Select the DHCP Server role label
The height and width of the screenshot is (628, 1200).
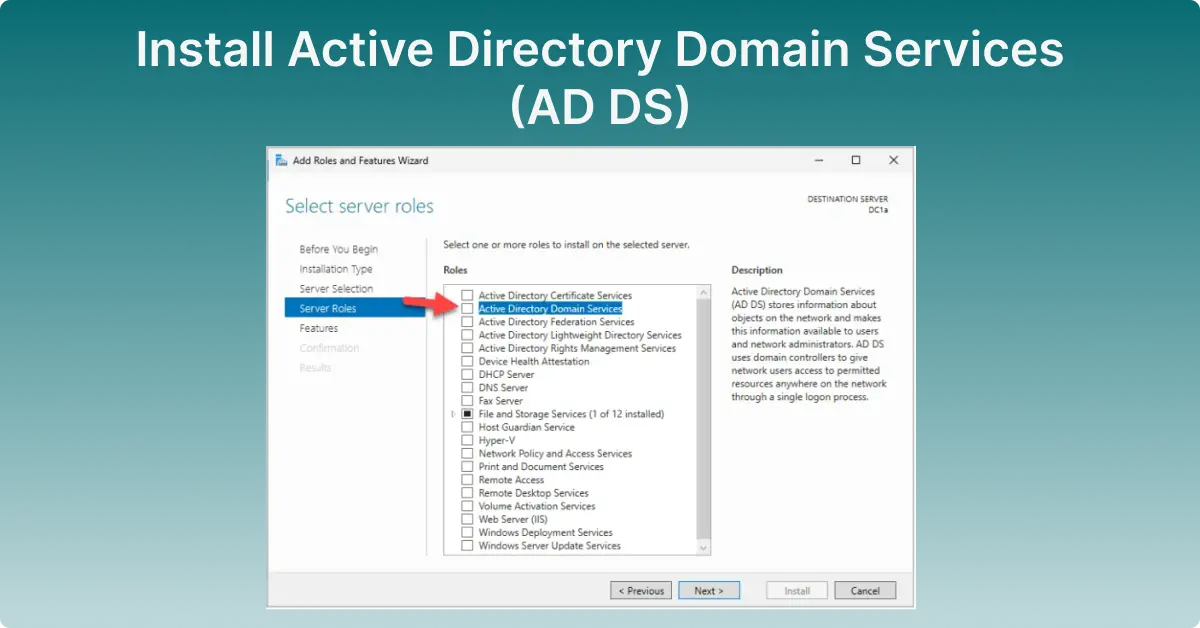point(506,374)
